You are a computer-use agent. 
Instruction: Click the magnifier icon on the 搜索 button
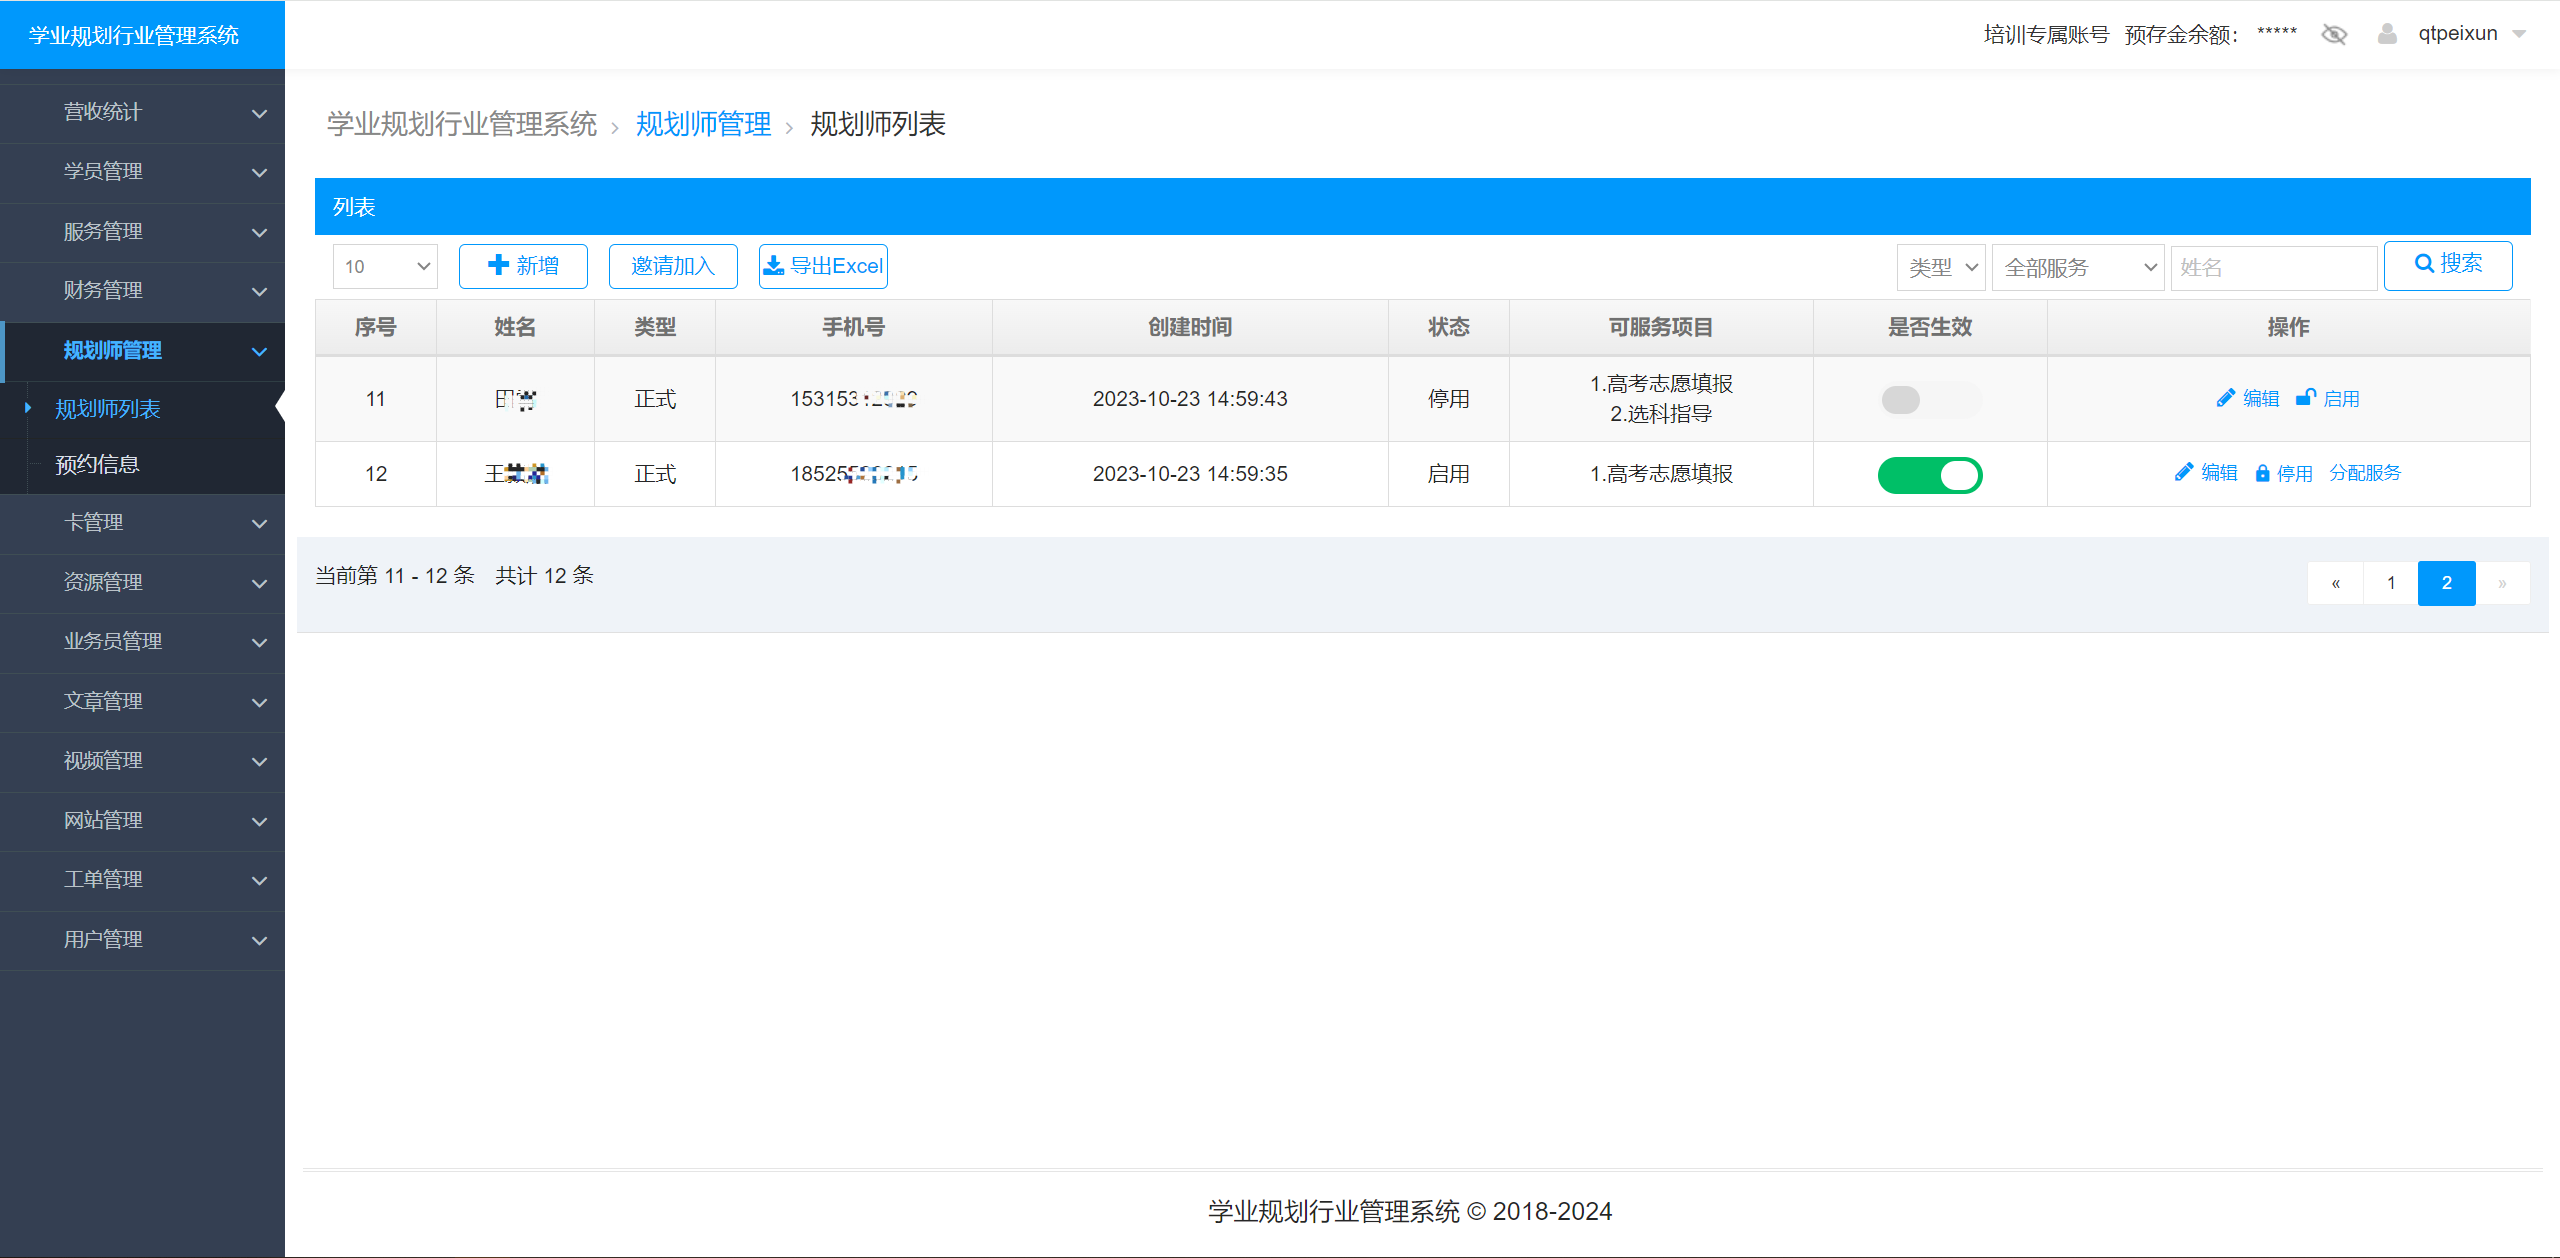coord(2424,263)
